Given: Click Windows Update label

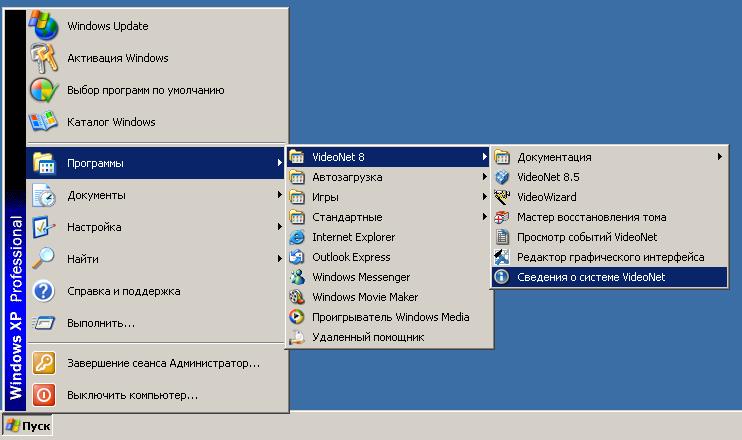Looking at the screenshot, I should click(x=108, y=26).
